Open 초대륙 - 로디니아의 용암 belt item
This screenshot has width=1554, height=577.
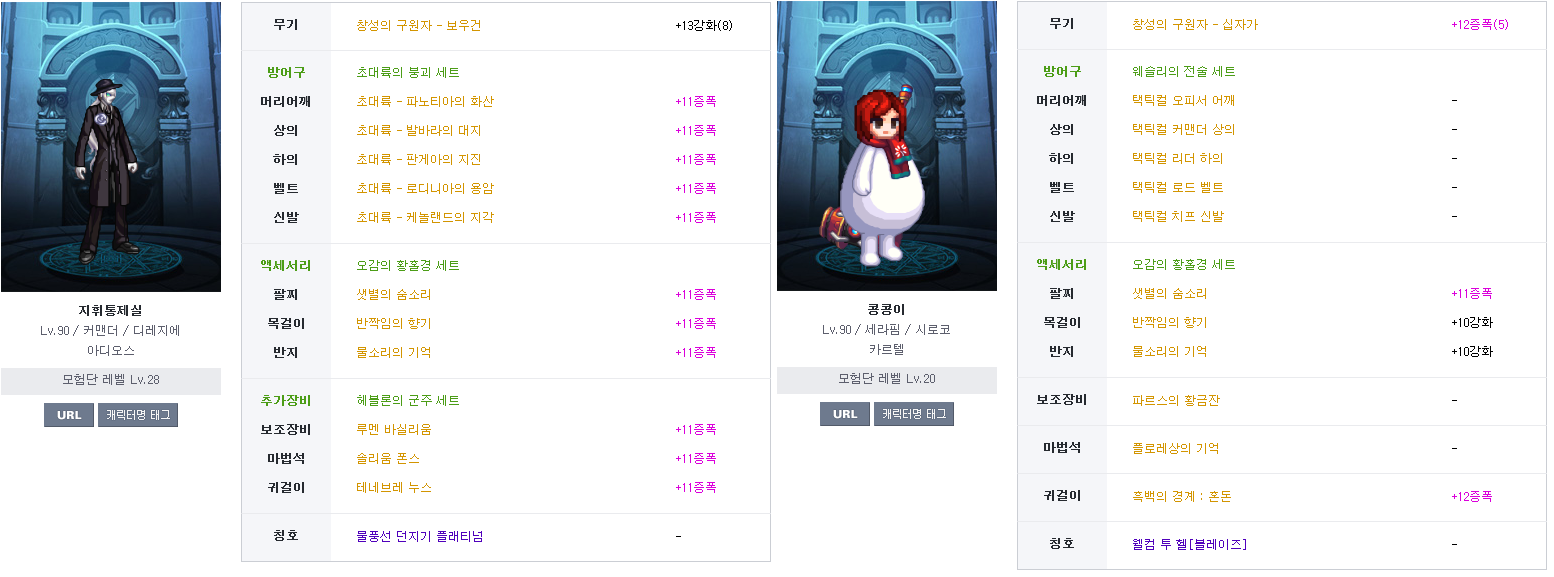tap(425, 188)
